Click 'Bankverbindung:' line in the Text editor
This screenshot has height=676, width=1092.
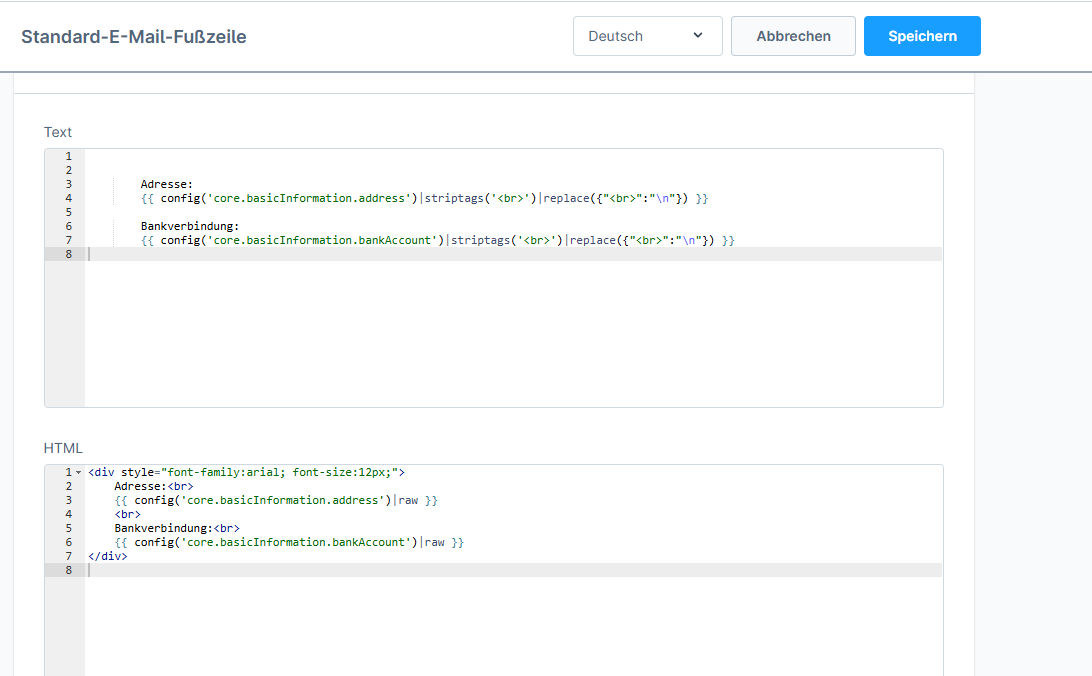(x=190, y=226)
